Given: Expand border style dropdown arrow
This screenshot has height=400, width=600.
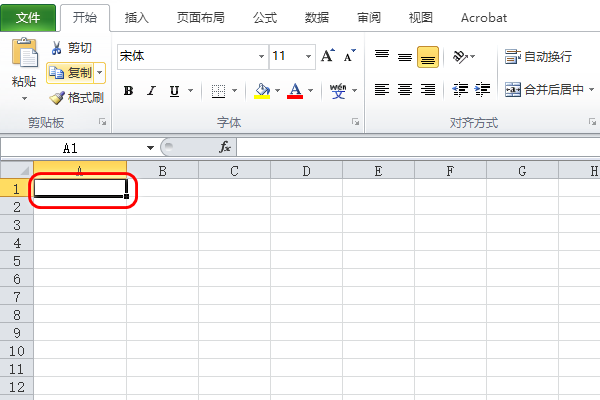Looking at the screenshot, I should 235,91.
